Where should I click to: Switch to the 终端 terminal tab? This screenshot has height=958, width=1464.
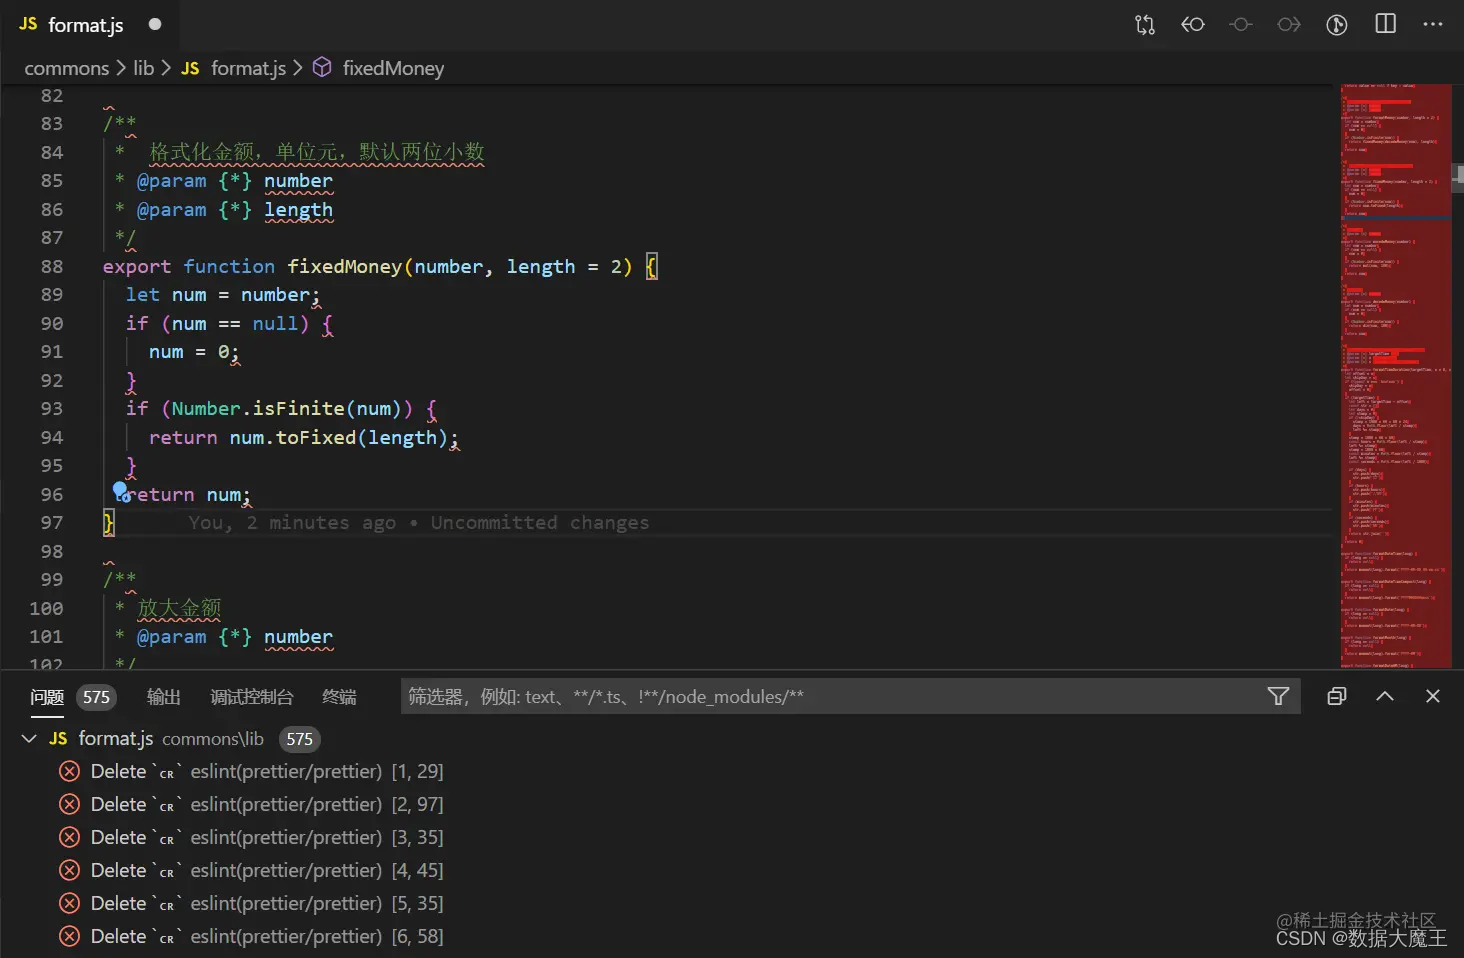(339, 697)
